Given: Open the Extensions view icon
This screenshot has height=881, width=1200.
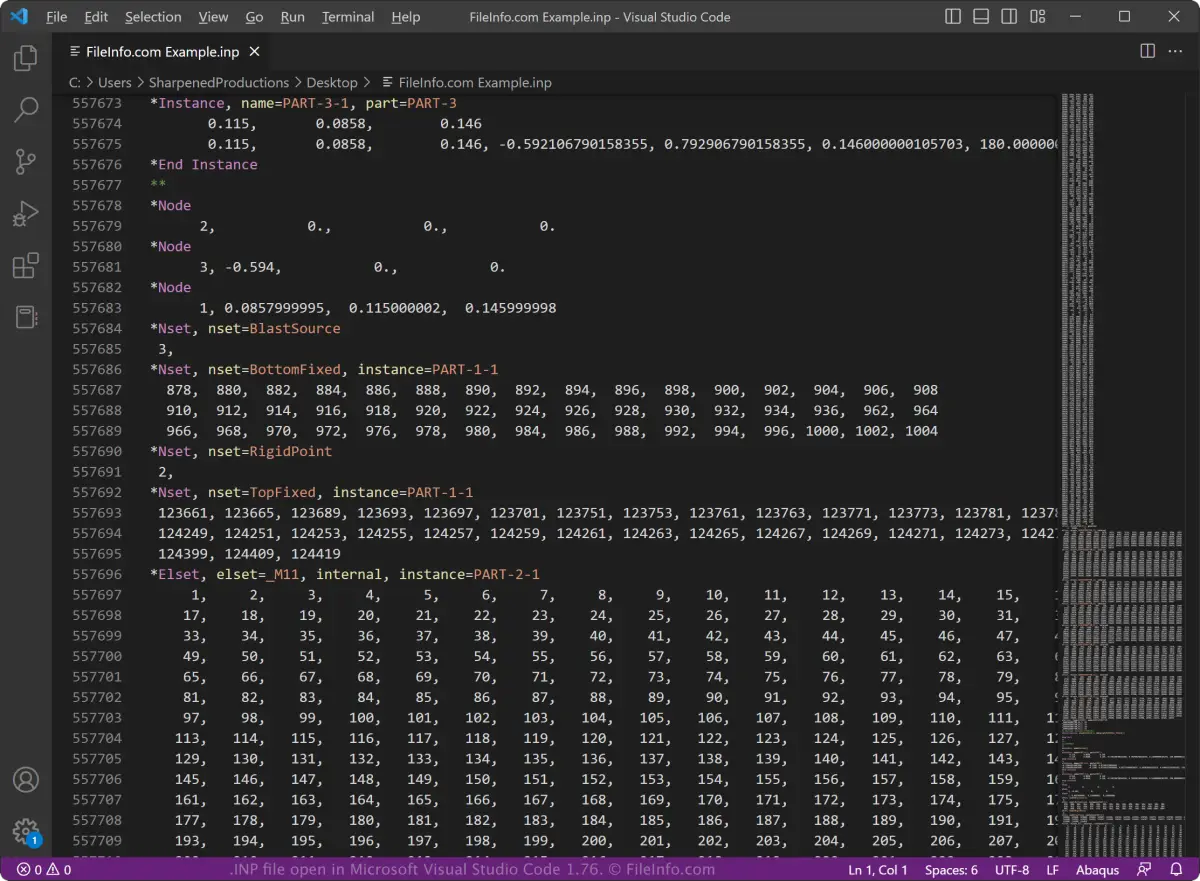Looking at the screenshot, I should 26,266.
